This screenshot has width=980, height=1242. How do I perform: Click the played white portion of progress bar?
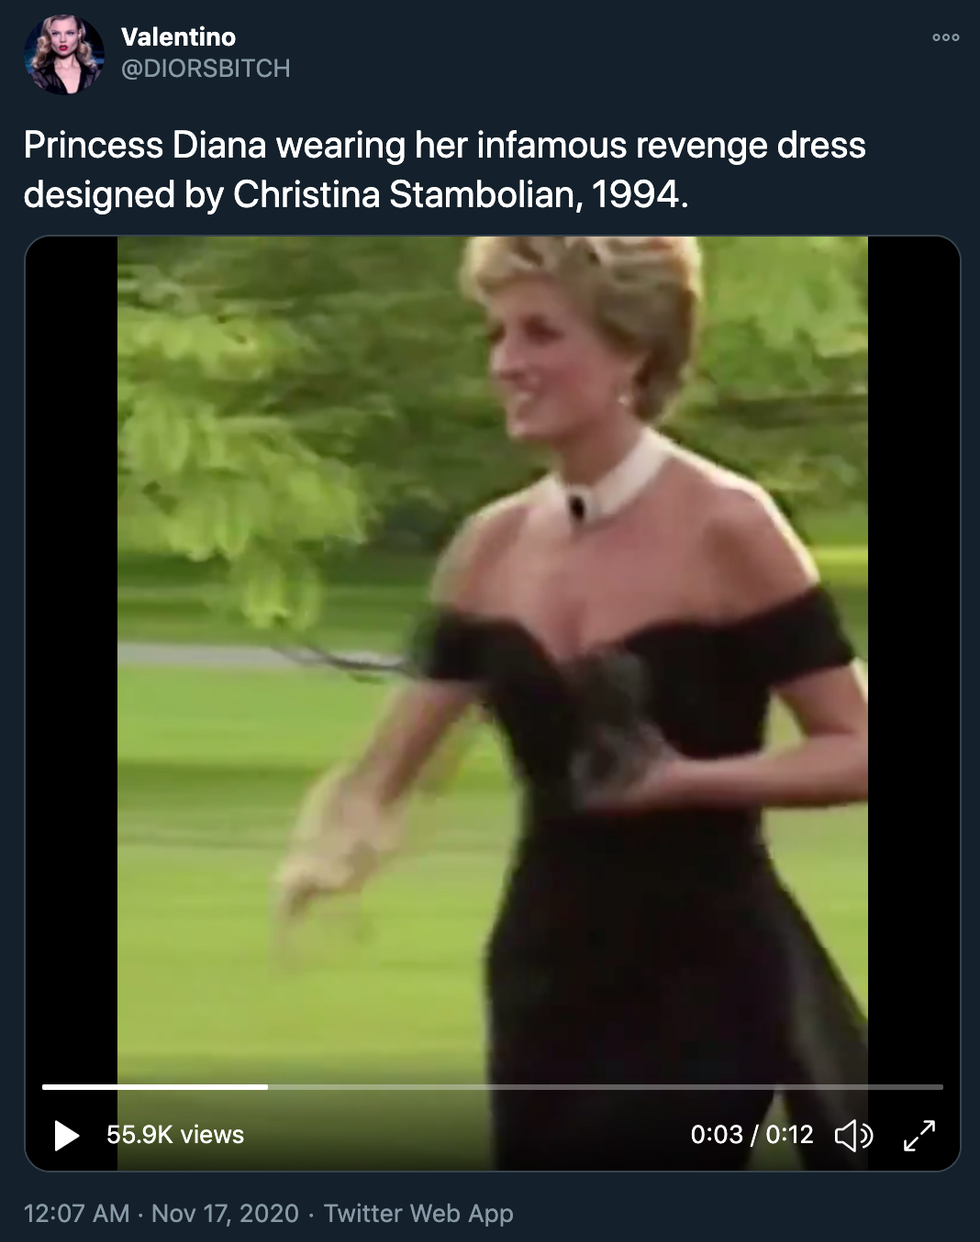point(150,1086)
